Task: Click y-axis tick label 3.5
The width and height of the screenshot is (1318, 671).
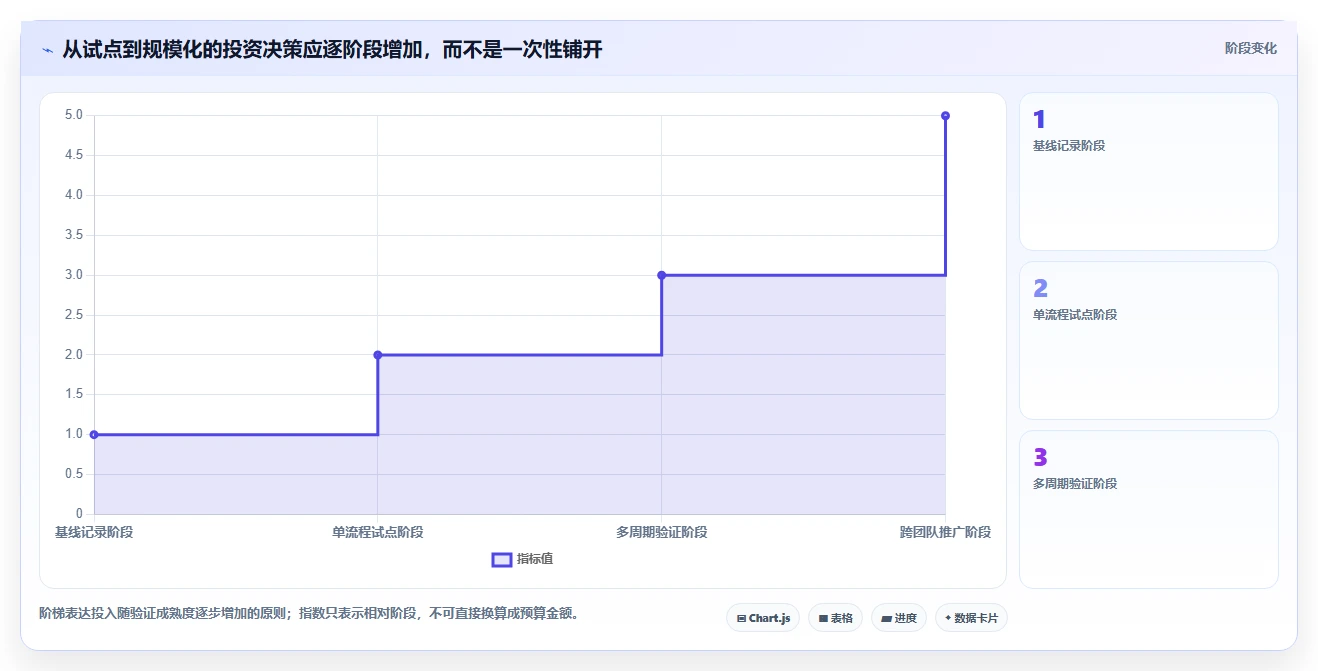Action: point(74,235)
